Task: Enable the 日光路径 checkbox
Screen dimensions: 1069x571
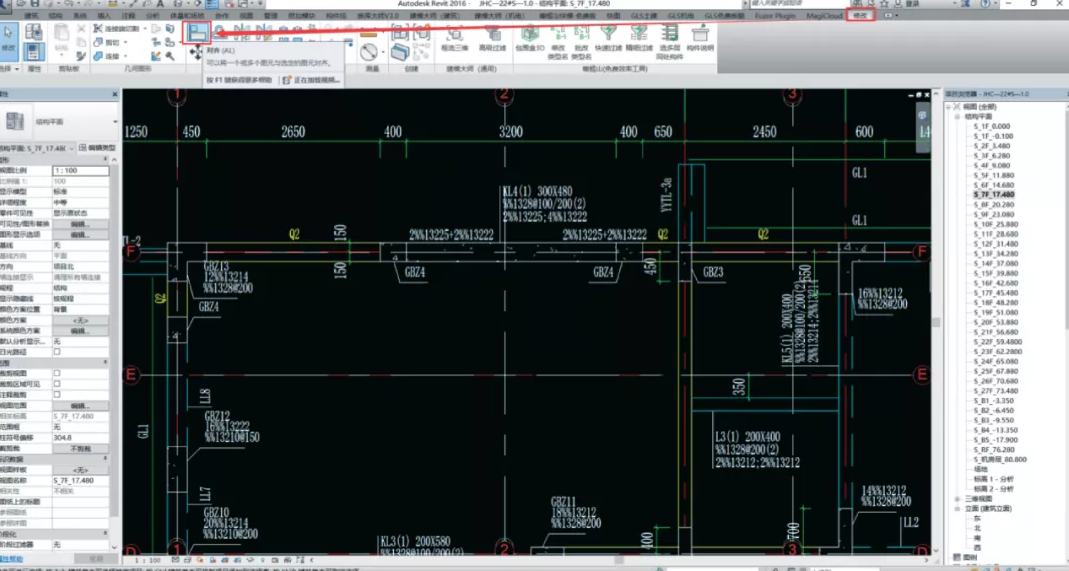Action: click(57, 352)
